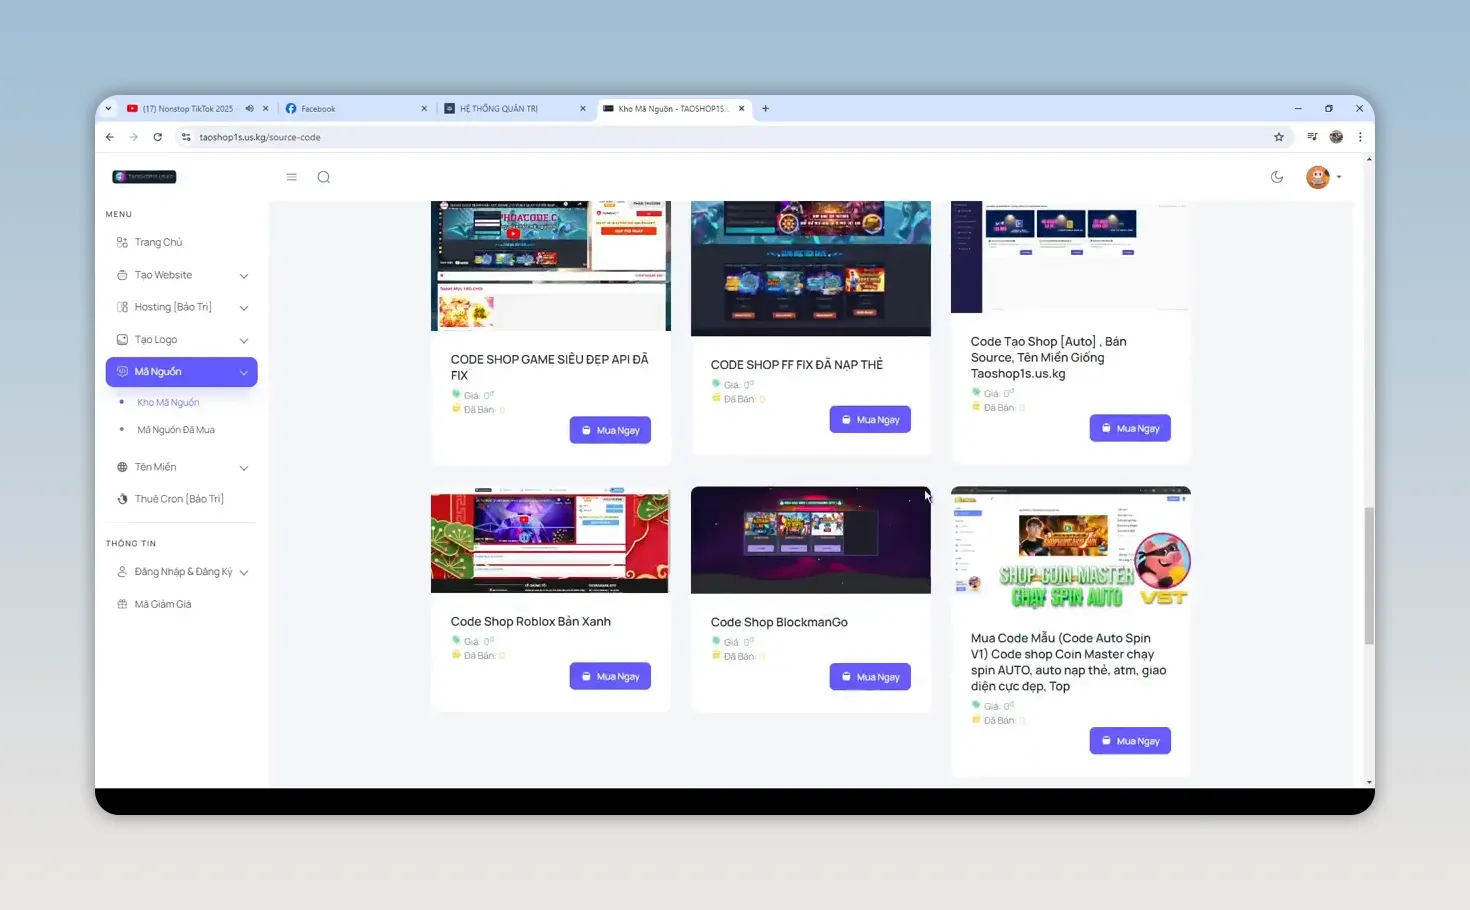Screen dimensions: 1470x910
Task: Click the Hosting [Bảo Trì] sidebar icon
Action: pos(122,307)
